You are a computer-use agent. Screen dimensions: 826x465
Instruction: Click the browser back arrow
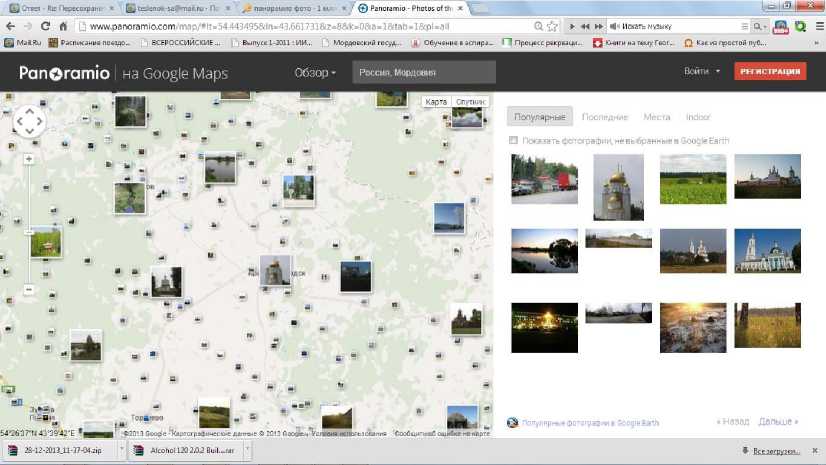tap(11, 26)
